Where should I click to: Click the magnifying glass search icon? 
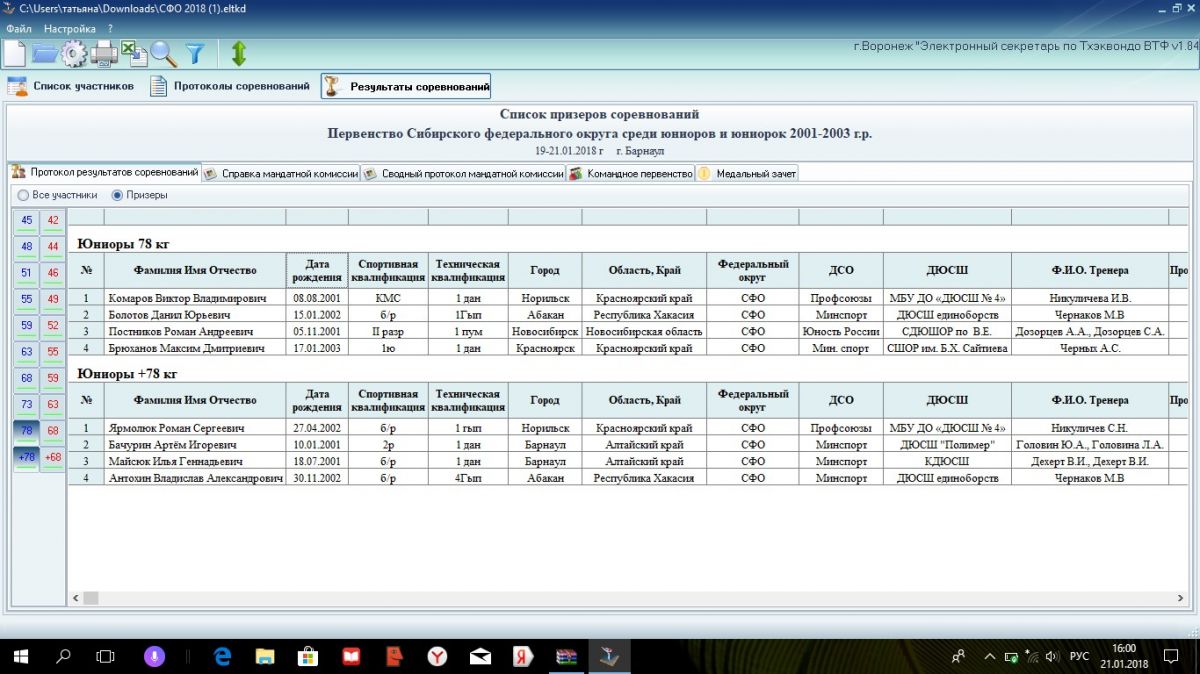click(164, 54)
